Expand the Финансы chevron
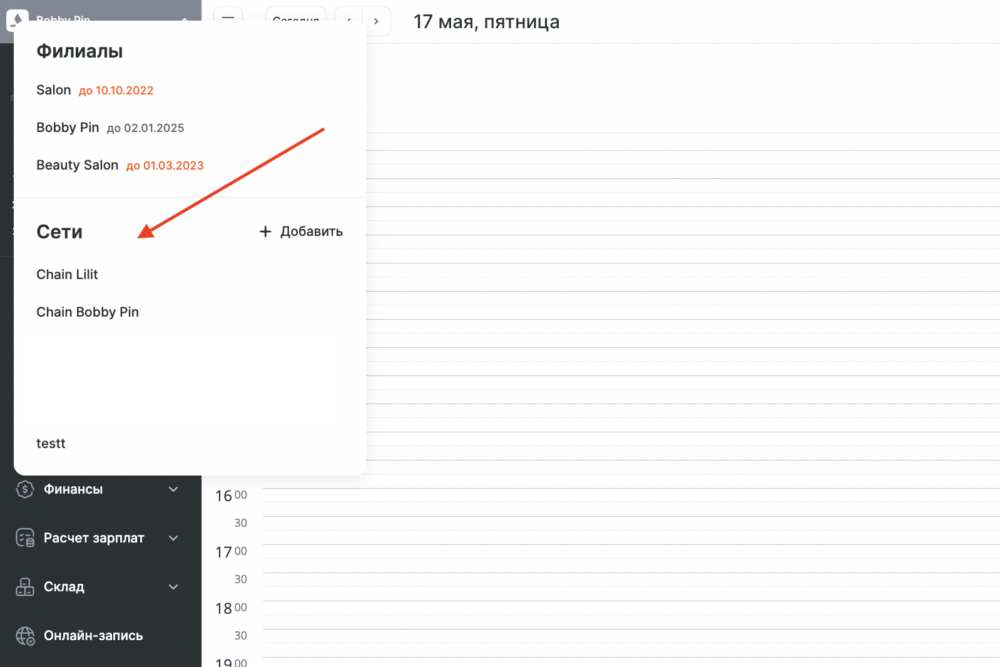This screenshot has height=667, width=1000. click(x=173, y=489)
